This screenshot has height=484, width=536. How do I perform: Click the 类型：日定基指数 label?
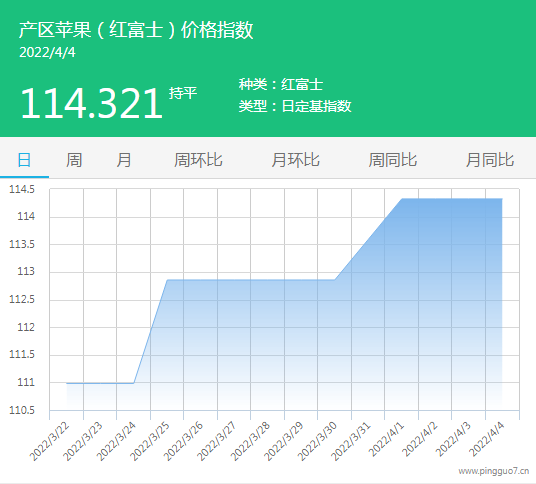click(x=295, y=106)
